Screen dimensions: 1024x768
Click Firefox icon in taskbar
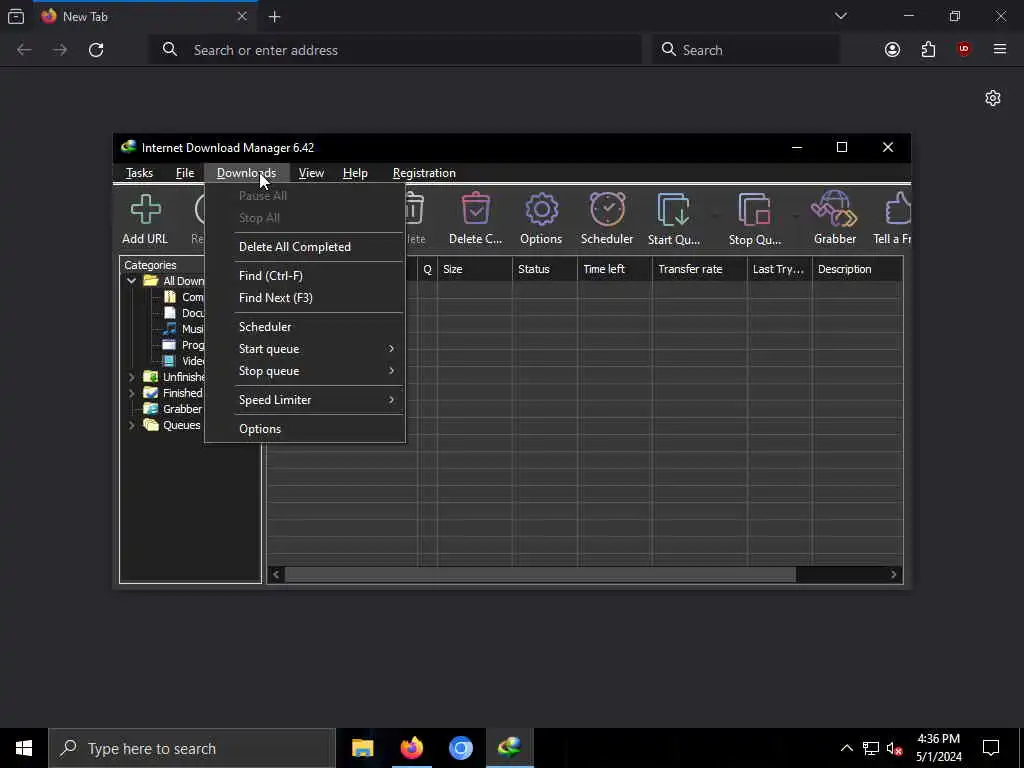tap(411, 748)
